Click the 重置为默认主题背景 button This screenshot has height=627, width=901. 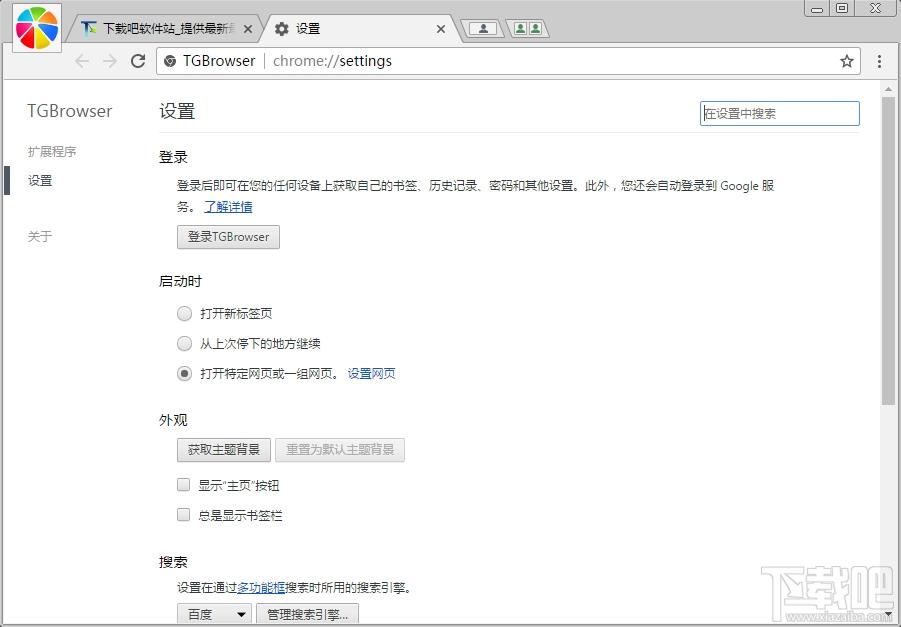(x=340, y=450)
